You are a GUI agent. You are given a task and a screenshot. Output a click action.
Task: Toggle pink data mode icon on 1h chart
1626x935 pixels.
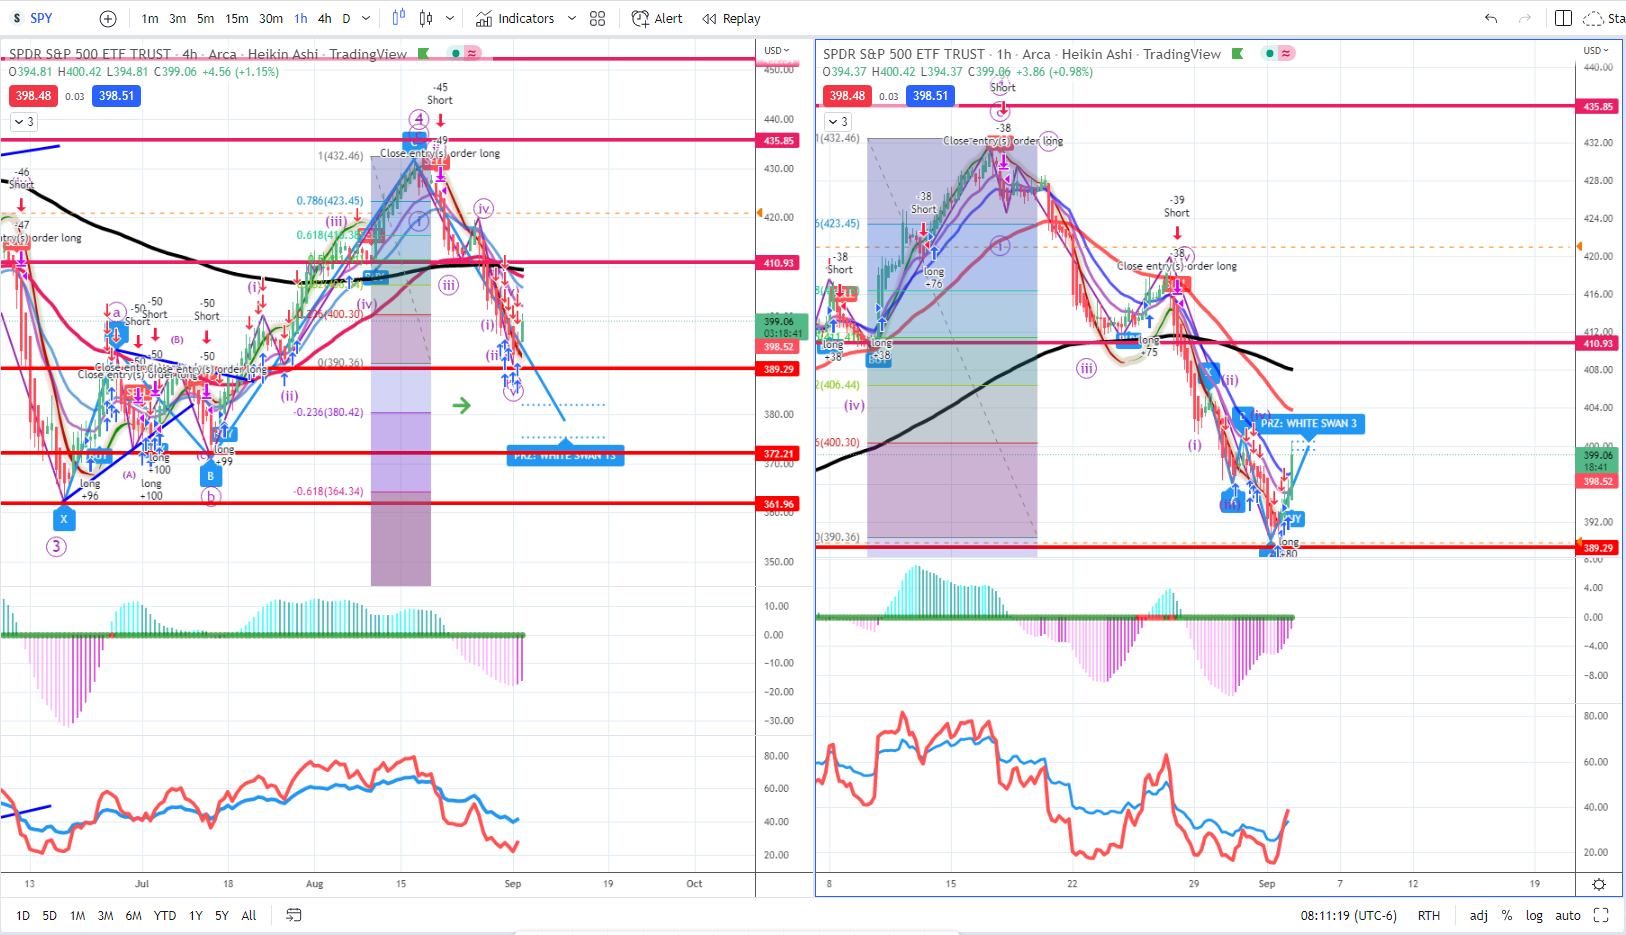pyautogui.click(x=1286, y=53)
